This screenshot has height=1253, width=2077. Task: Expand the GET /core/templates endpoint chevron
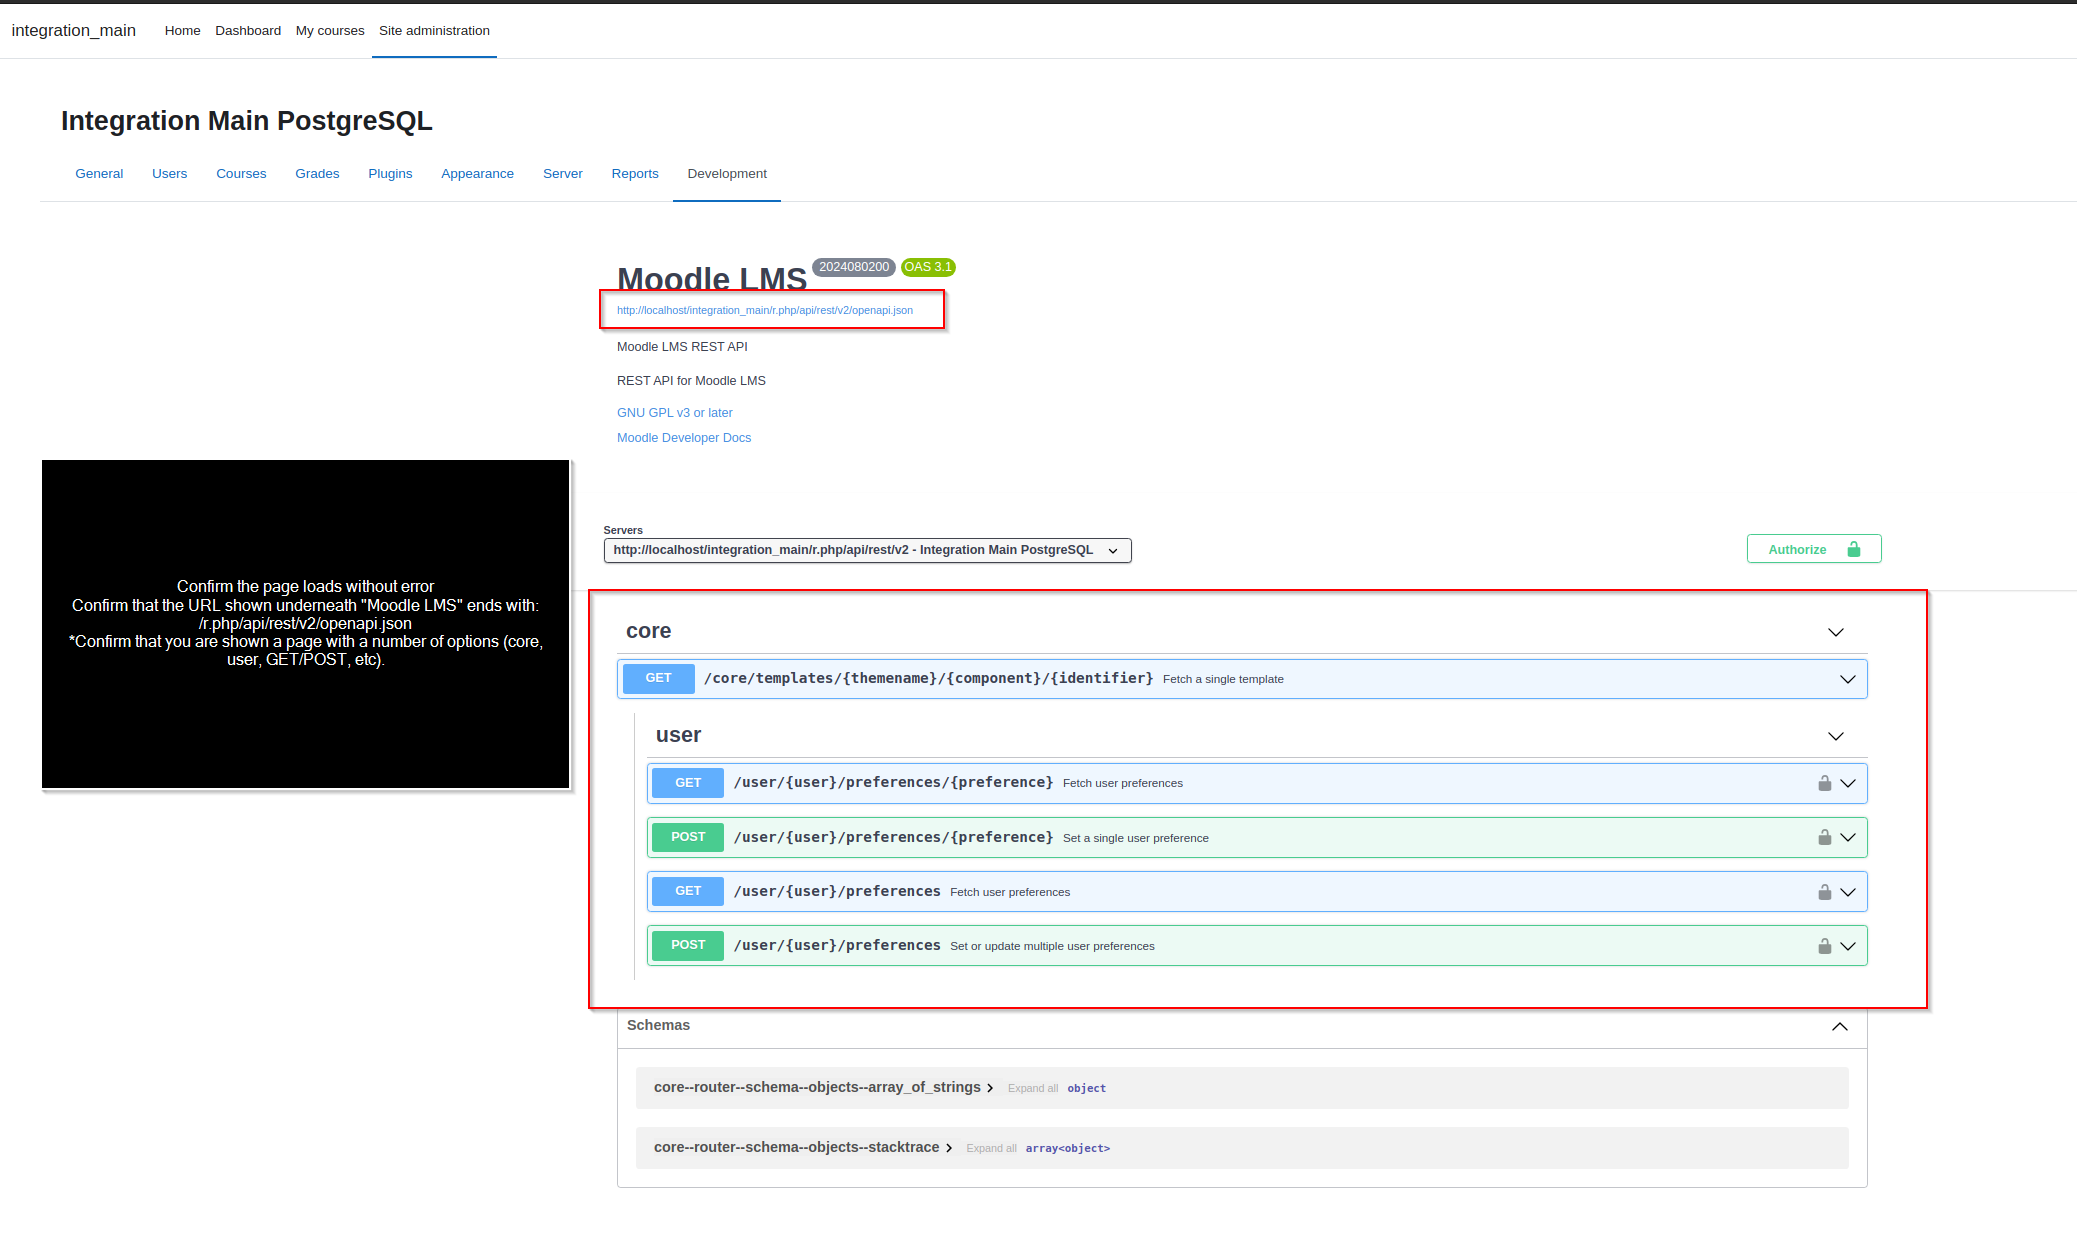pyautogui.click(x=1848, y=679)
